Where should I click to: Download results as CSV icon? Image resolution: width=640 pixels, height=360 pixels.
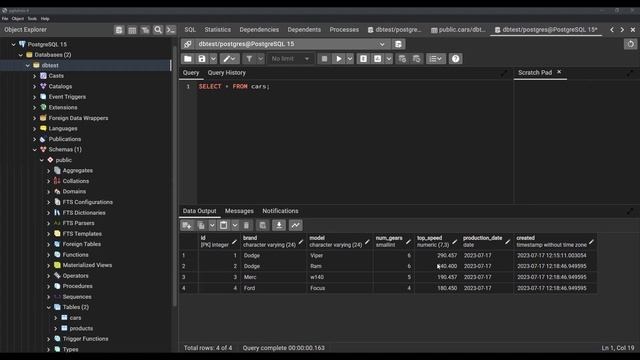point(279,225)
